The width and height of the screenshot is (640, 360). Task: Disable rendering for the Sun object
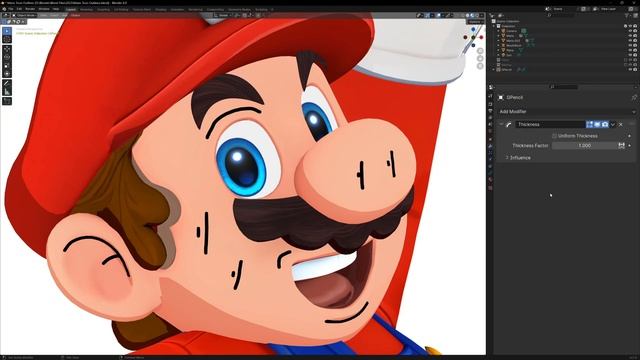point(635,55)
